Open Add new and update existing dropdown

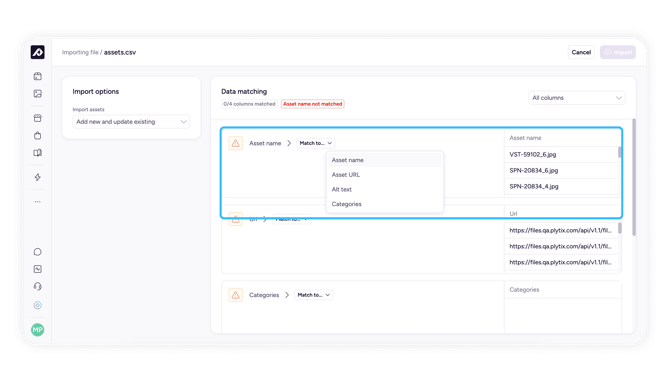[x=131, y=122]
